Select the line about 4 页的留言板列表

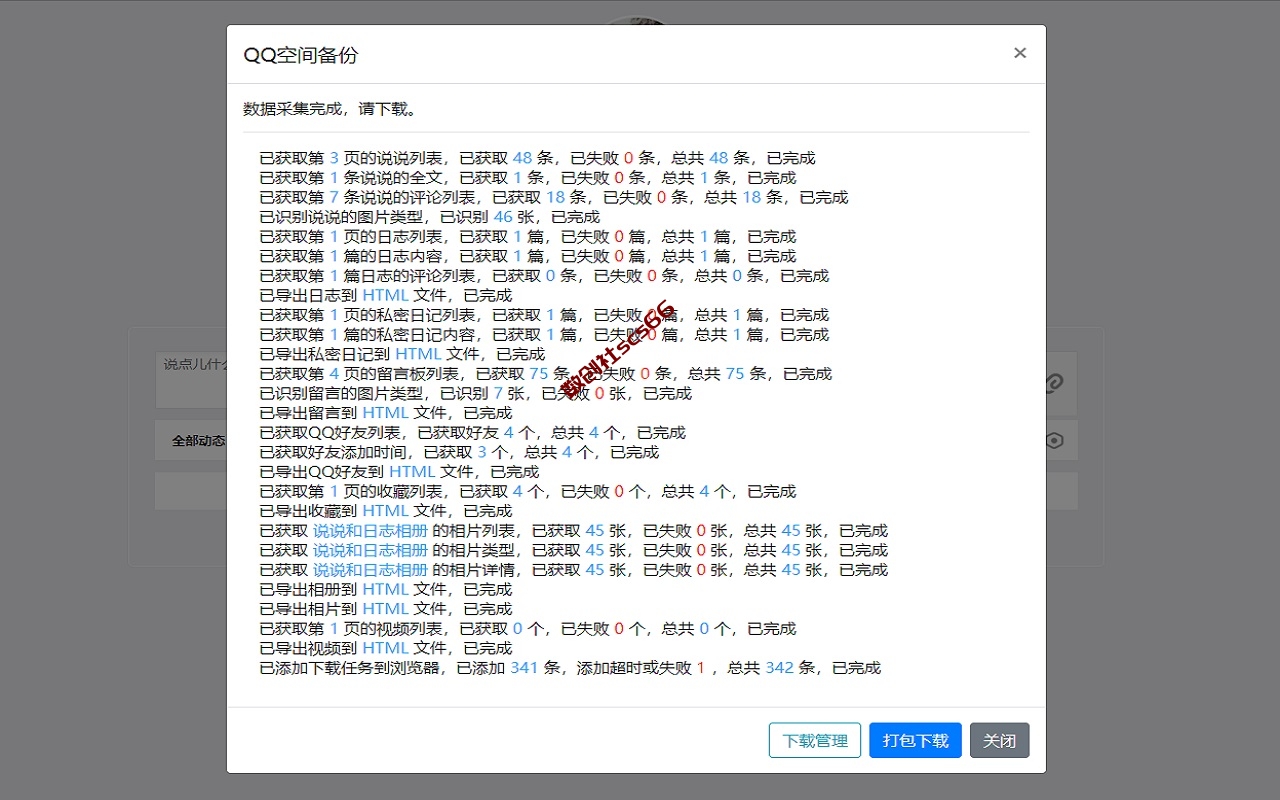pyautogui.click(x=545, y=374)
